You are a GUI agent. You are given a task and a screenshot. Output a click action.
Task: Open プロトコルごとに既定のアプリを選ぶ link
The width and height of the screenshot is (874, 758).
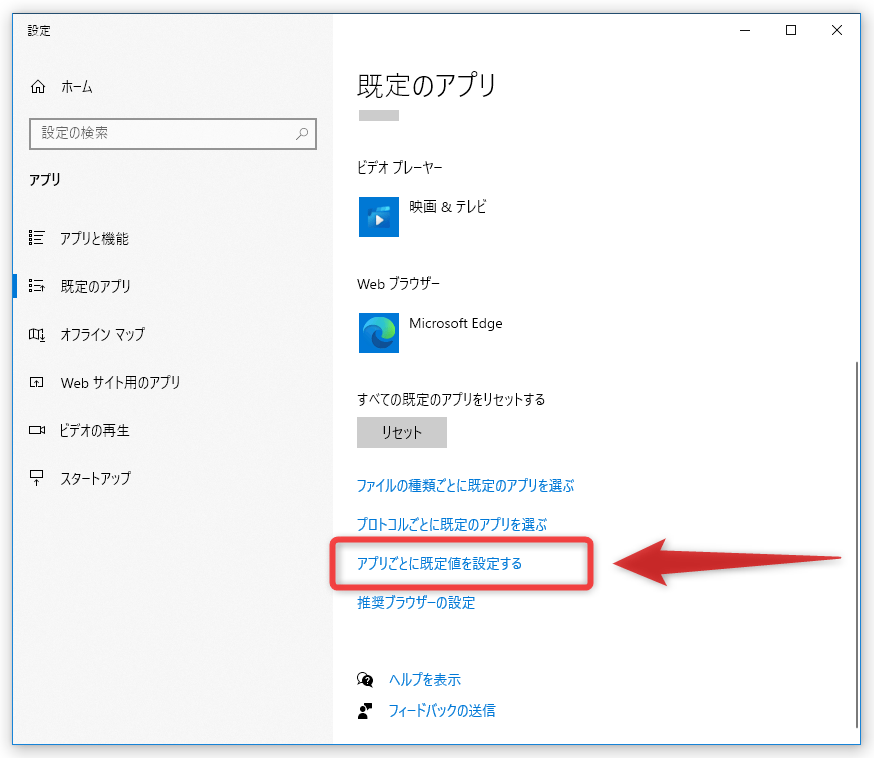[452, 524]
